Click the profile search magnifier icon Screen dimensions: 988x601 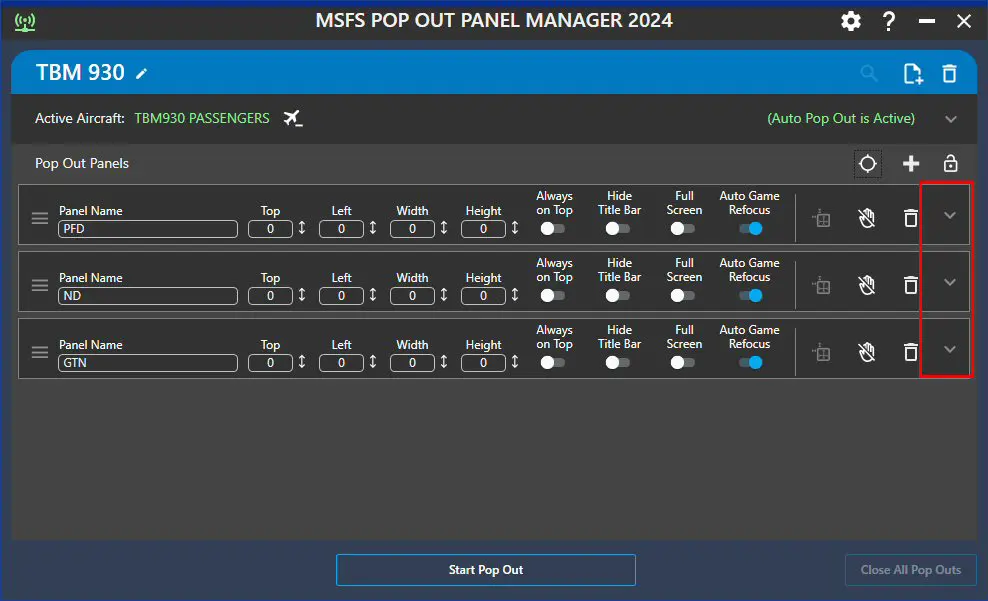[869, 73]
